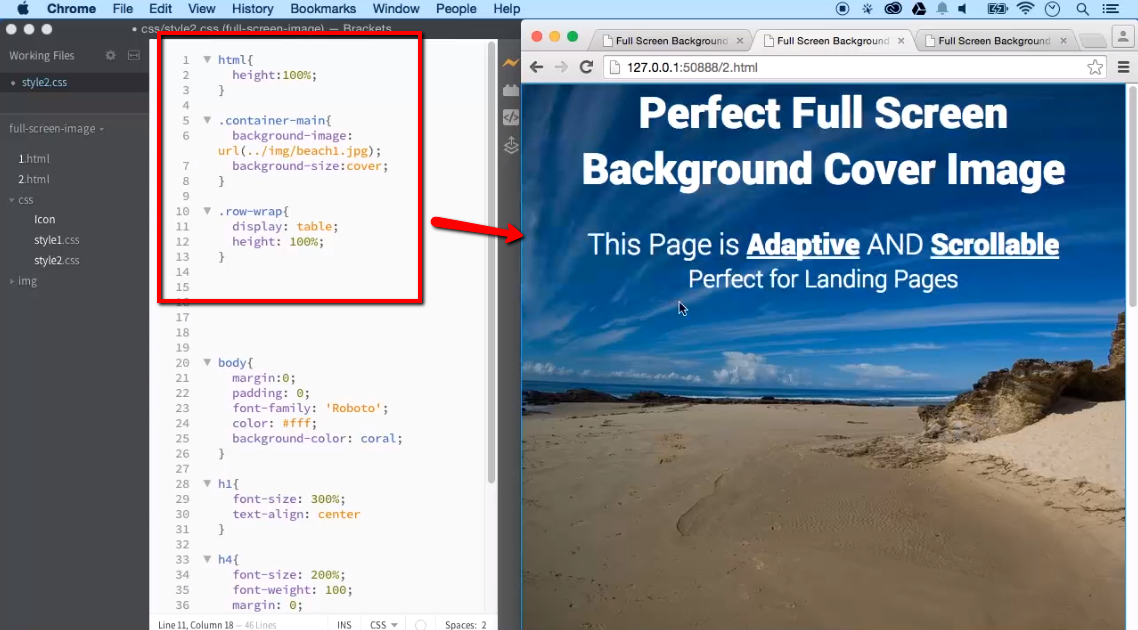Open the Chrome hamburger menu
The height and width of the screenshot is (630, 1138).
(x=1123, y=68)
